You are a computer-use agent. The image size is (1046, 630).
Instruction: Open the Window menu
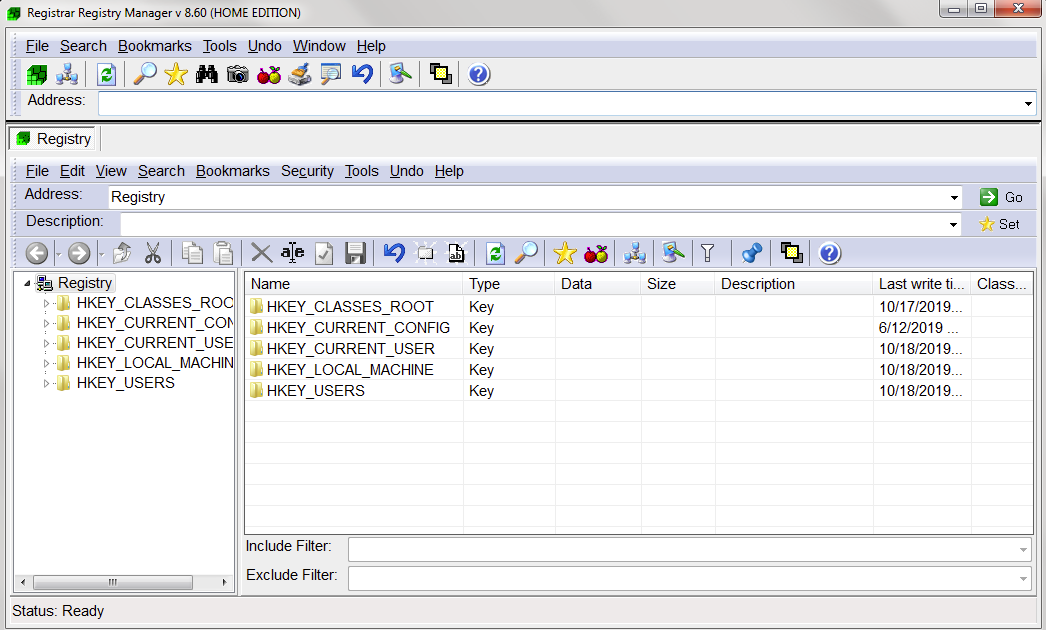[x=319, y=46]
